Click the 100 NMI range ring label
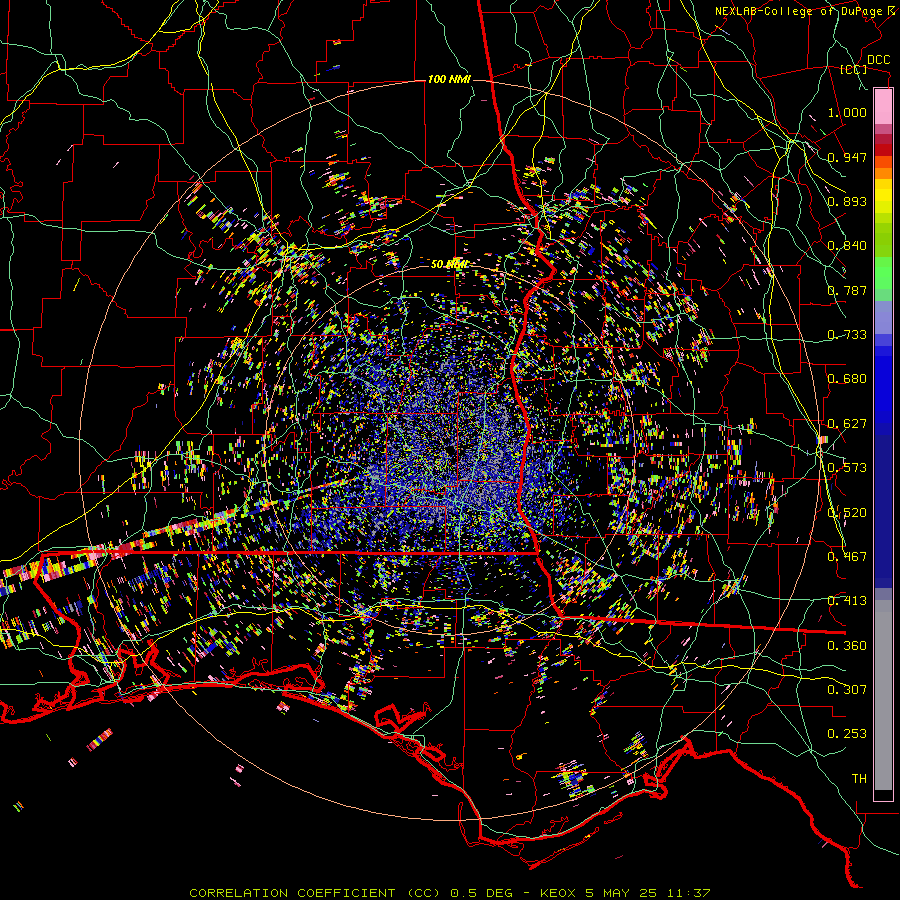Viewport: 900px width, 900px height. [x=449, y=79]
